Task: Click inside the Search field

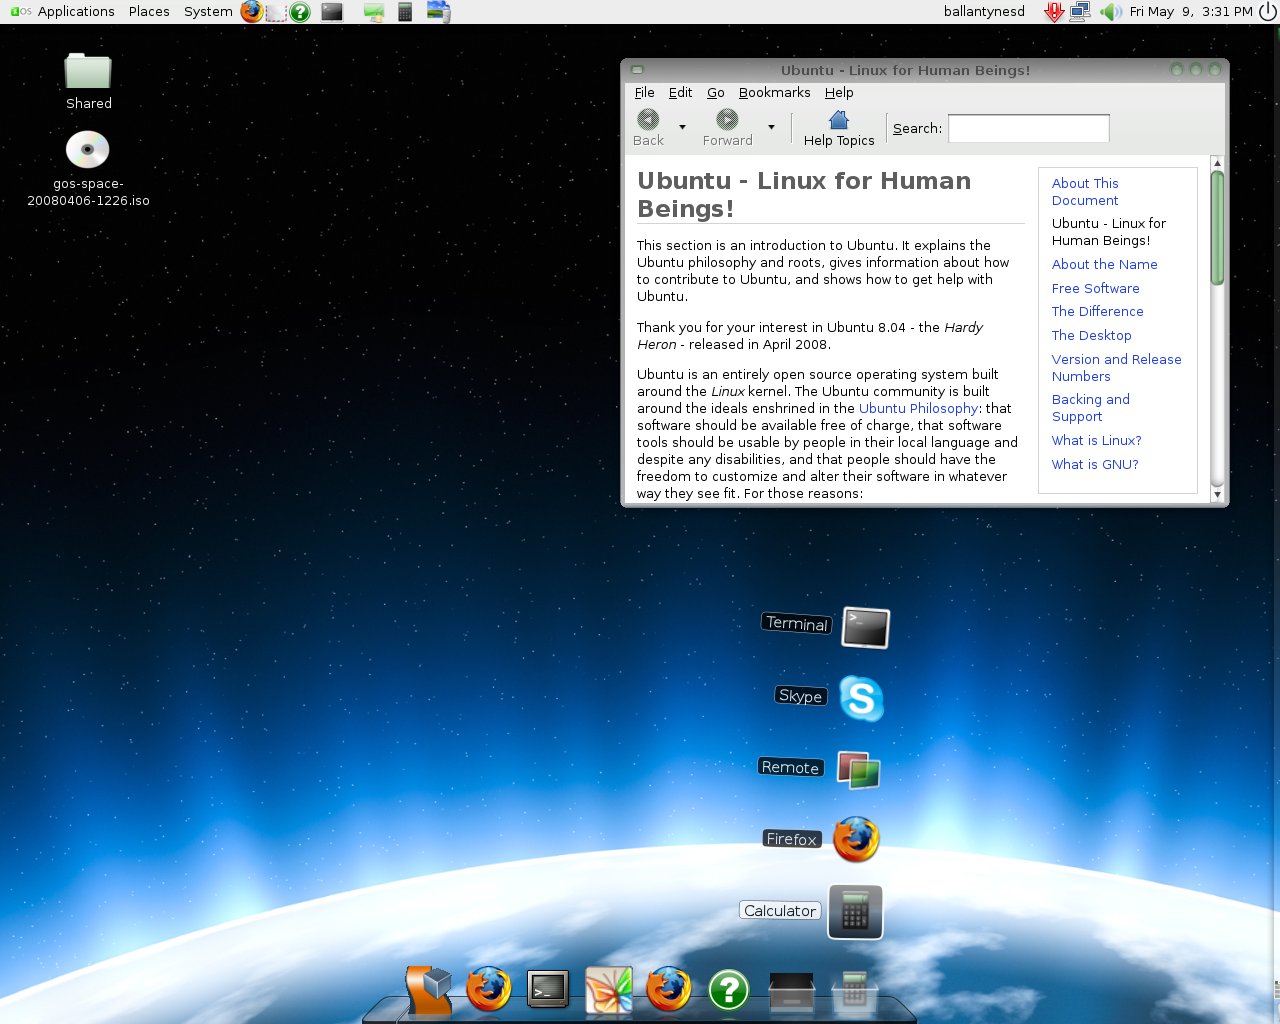Action: 1027,128
